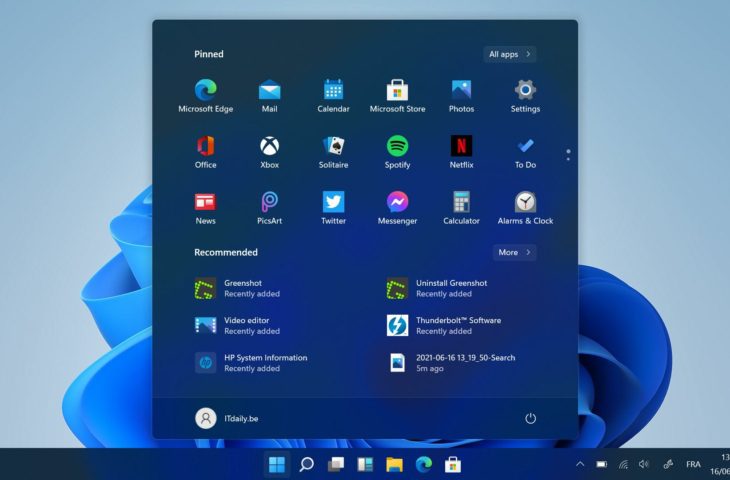Click the link icon in system tray
730x480 pixels.
(x=668, y=464)
